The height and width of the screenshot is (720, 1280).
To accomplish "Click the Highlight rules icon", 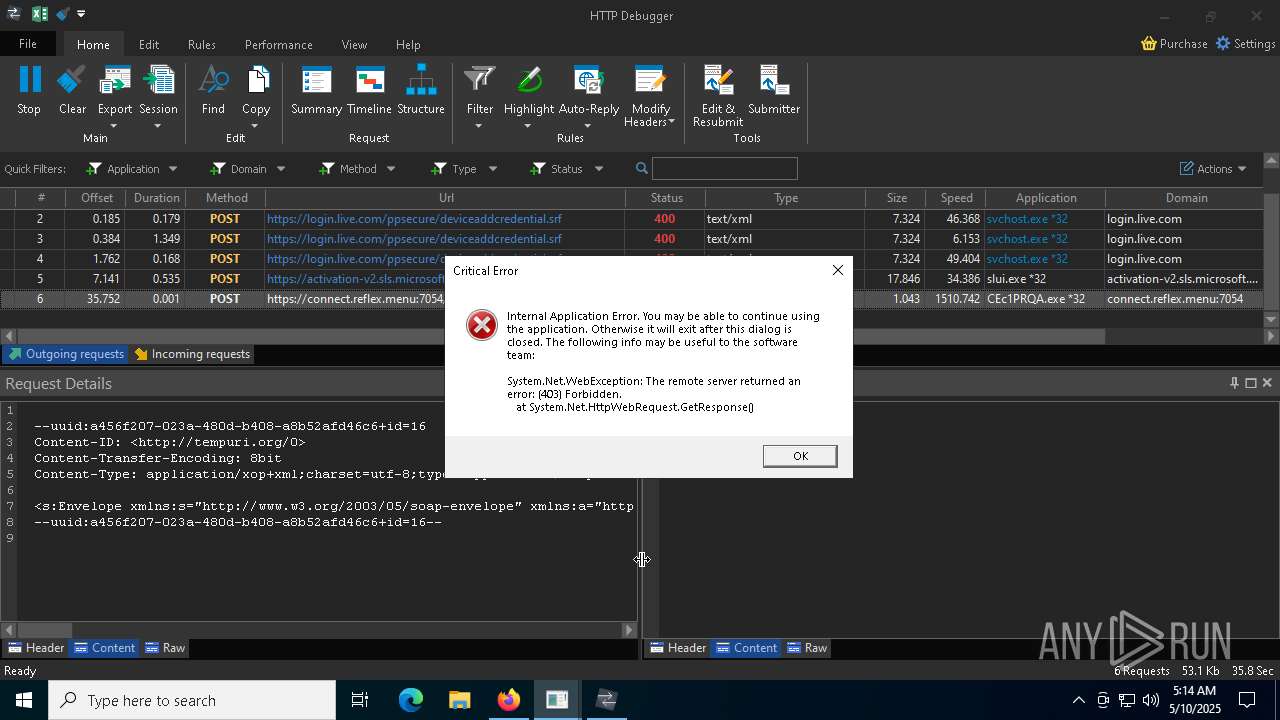I will click(529, 80).
